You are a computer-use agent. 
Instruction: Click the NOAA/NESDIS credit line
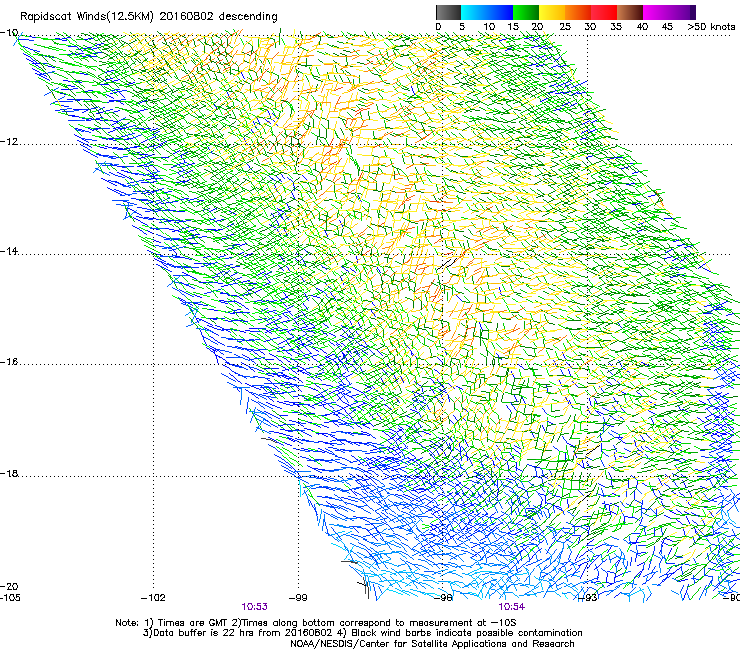pos(432,644)
